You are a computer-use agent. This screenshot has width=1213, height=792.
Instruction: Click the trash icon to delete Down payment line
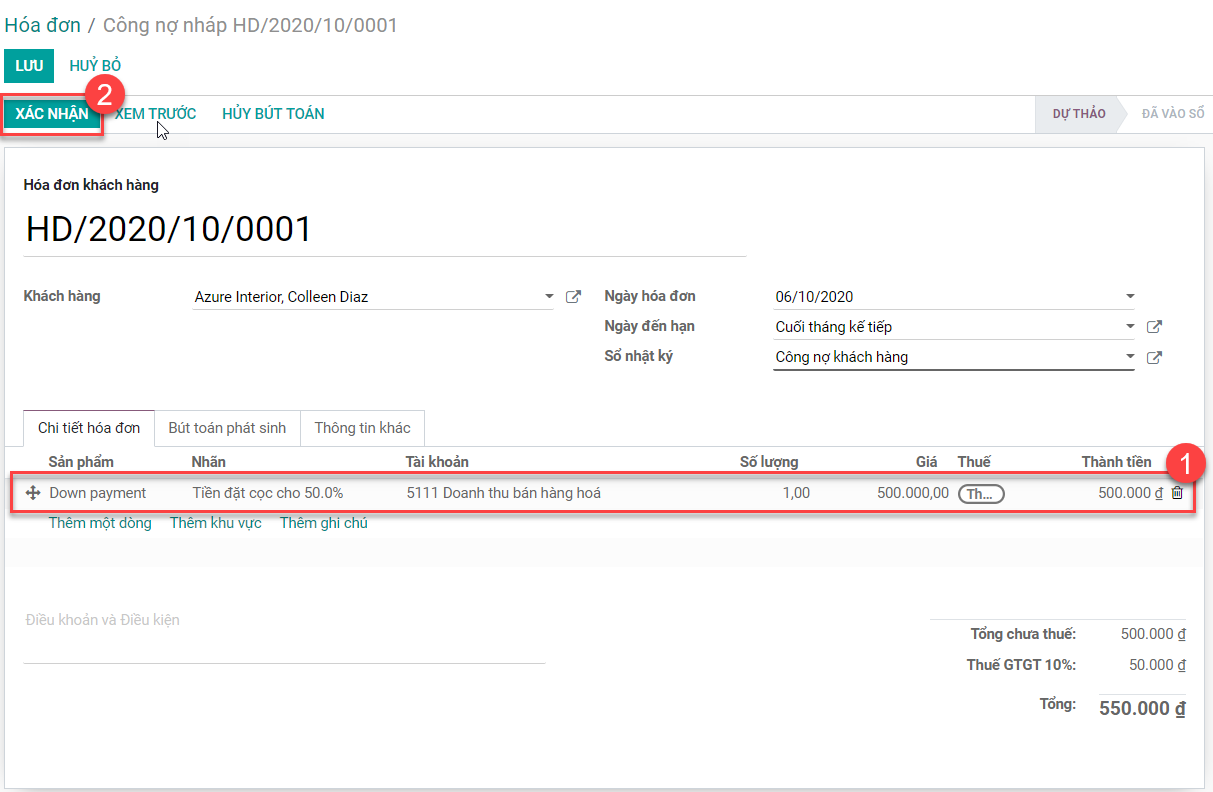1177,493
